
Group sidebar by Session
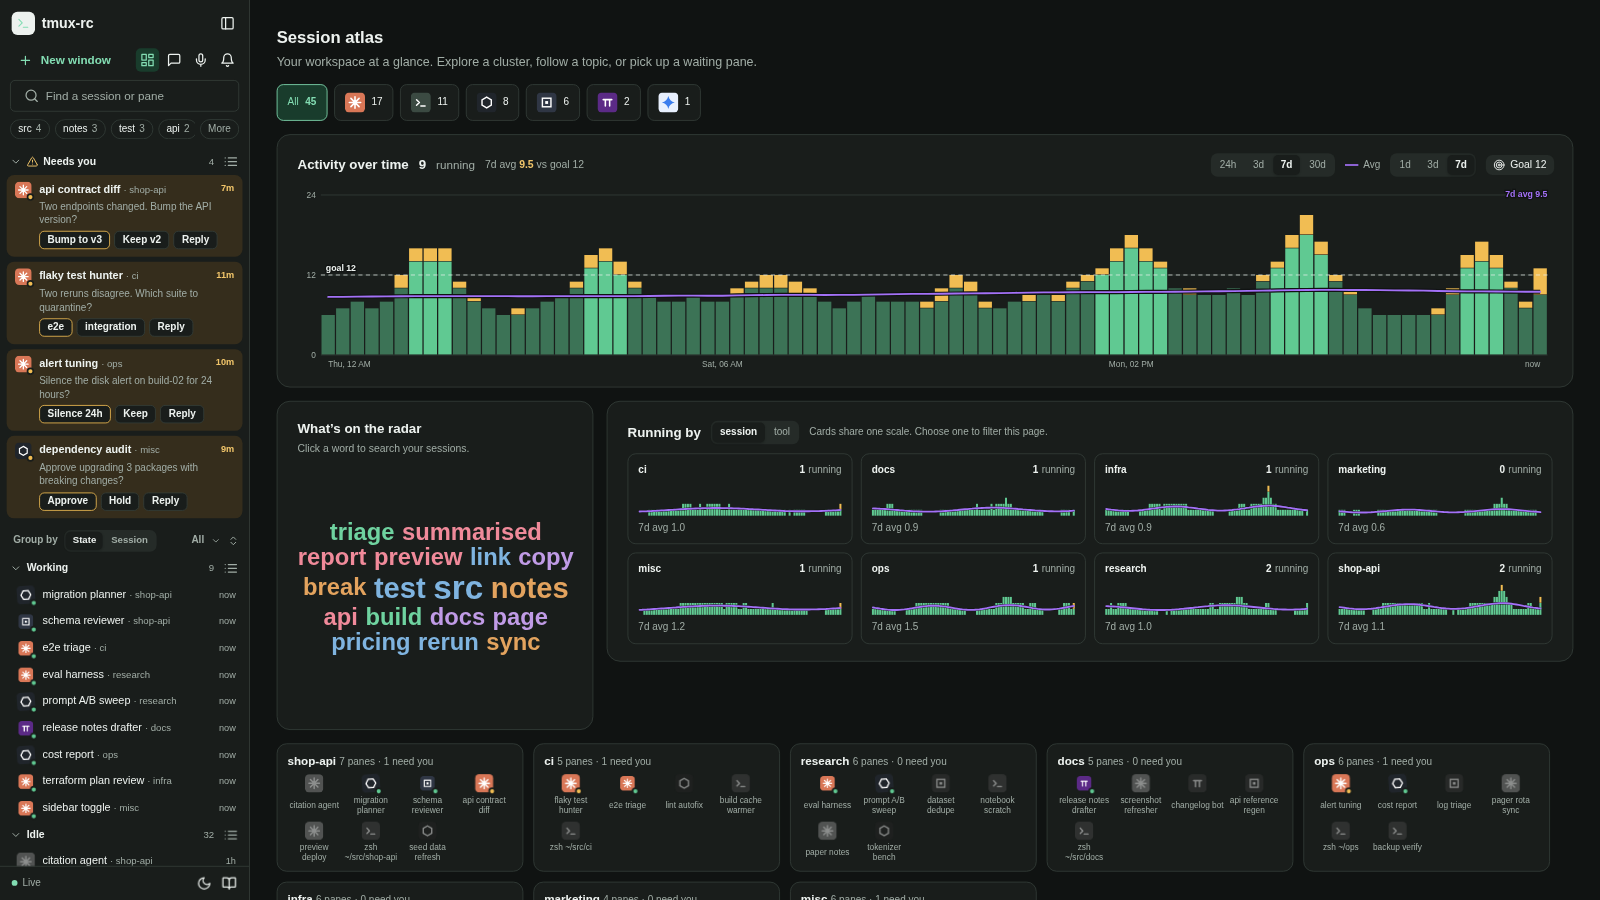pos(129,540)
